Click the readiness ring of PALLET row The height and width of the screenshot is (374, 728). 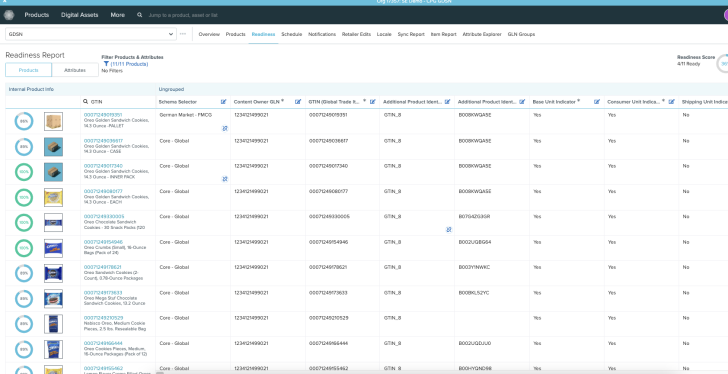[x=24, y=122]
